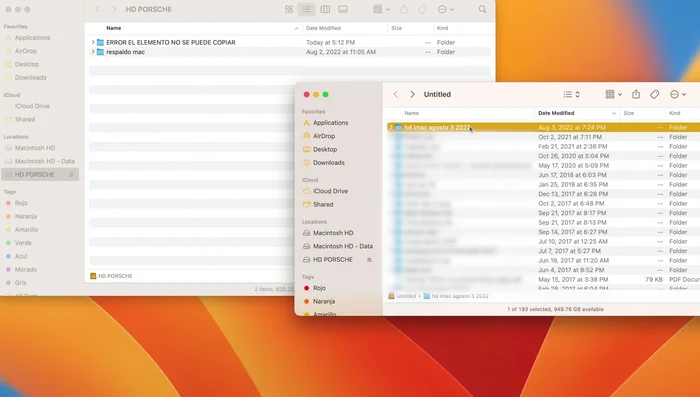Open group-by menu in HD PORSCHE window
The image size is (700, 397).
click(381, 9)
